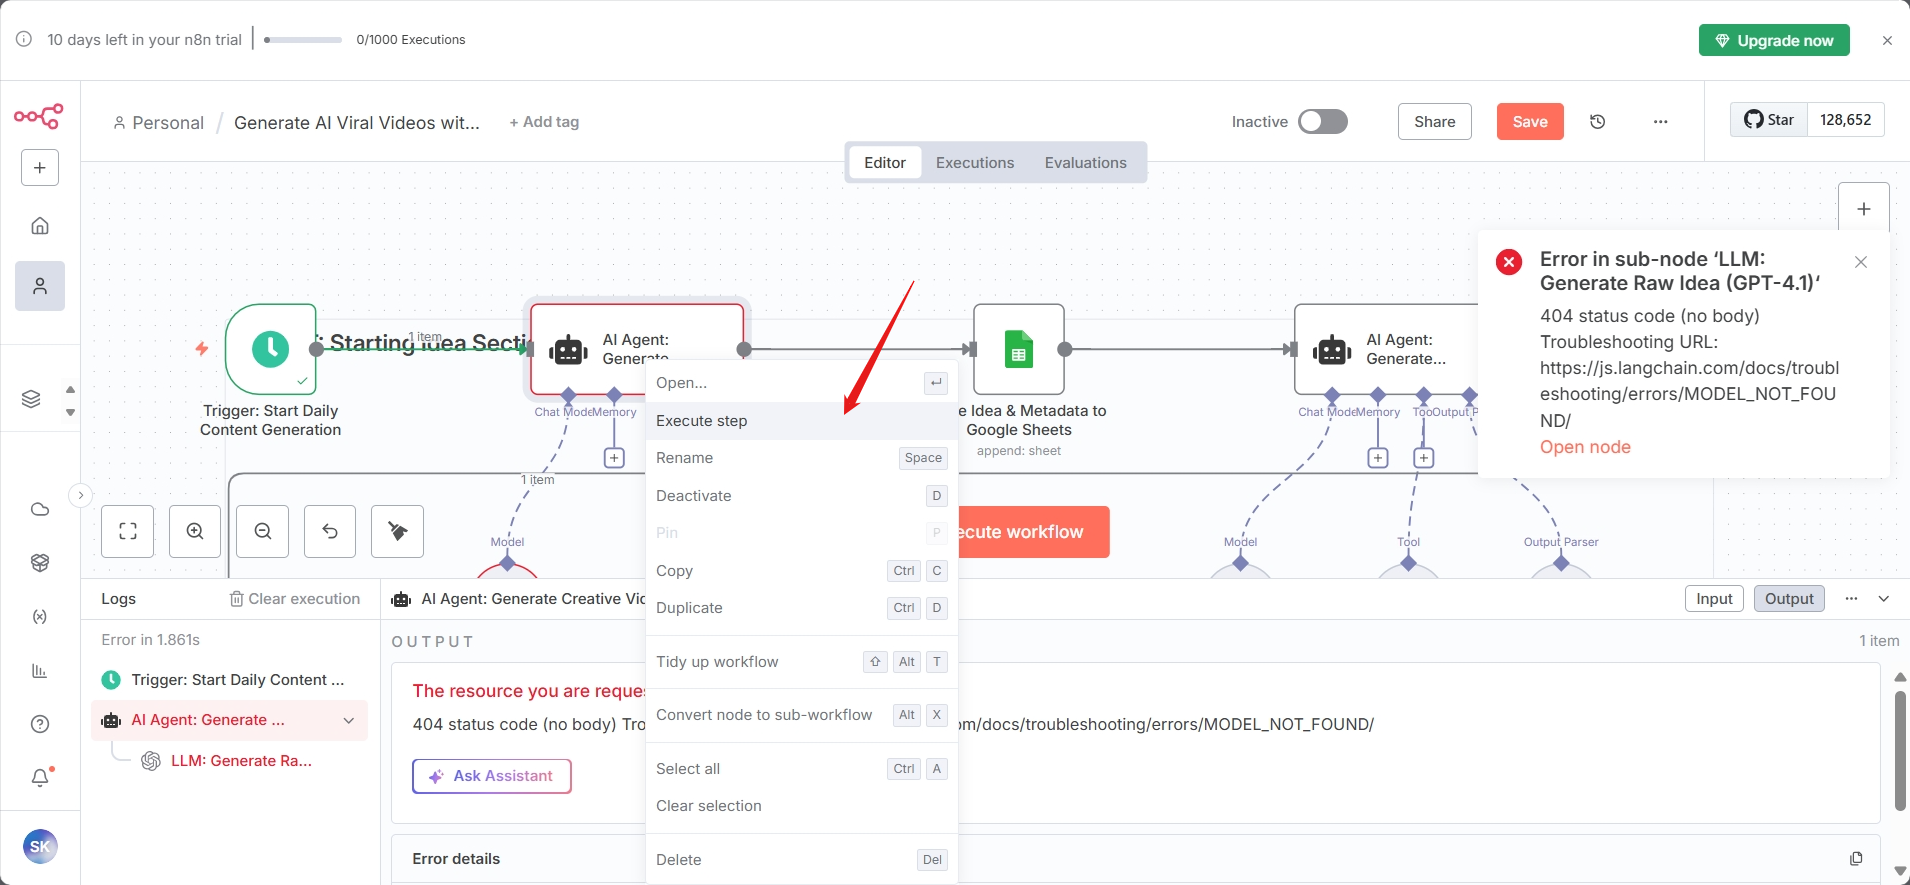Viewport: 1910px width, 885px height.
Task: Open node link in error toast
Action: click(1585, 447)
